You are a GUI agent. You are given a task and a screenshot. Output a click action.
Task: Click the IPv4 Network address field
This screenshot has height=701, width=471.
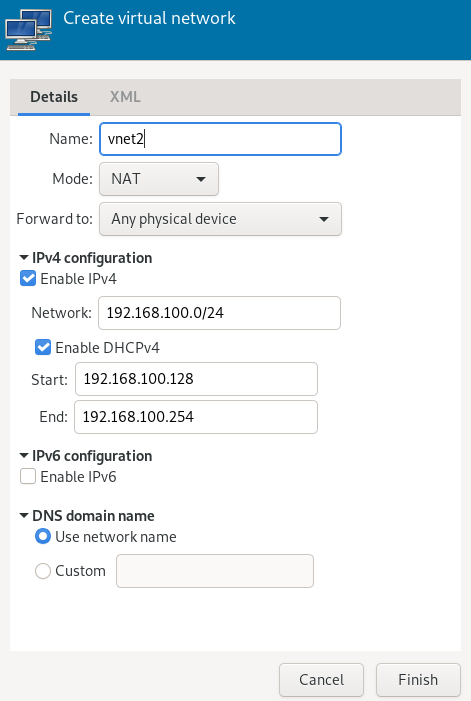(219, 313)
